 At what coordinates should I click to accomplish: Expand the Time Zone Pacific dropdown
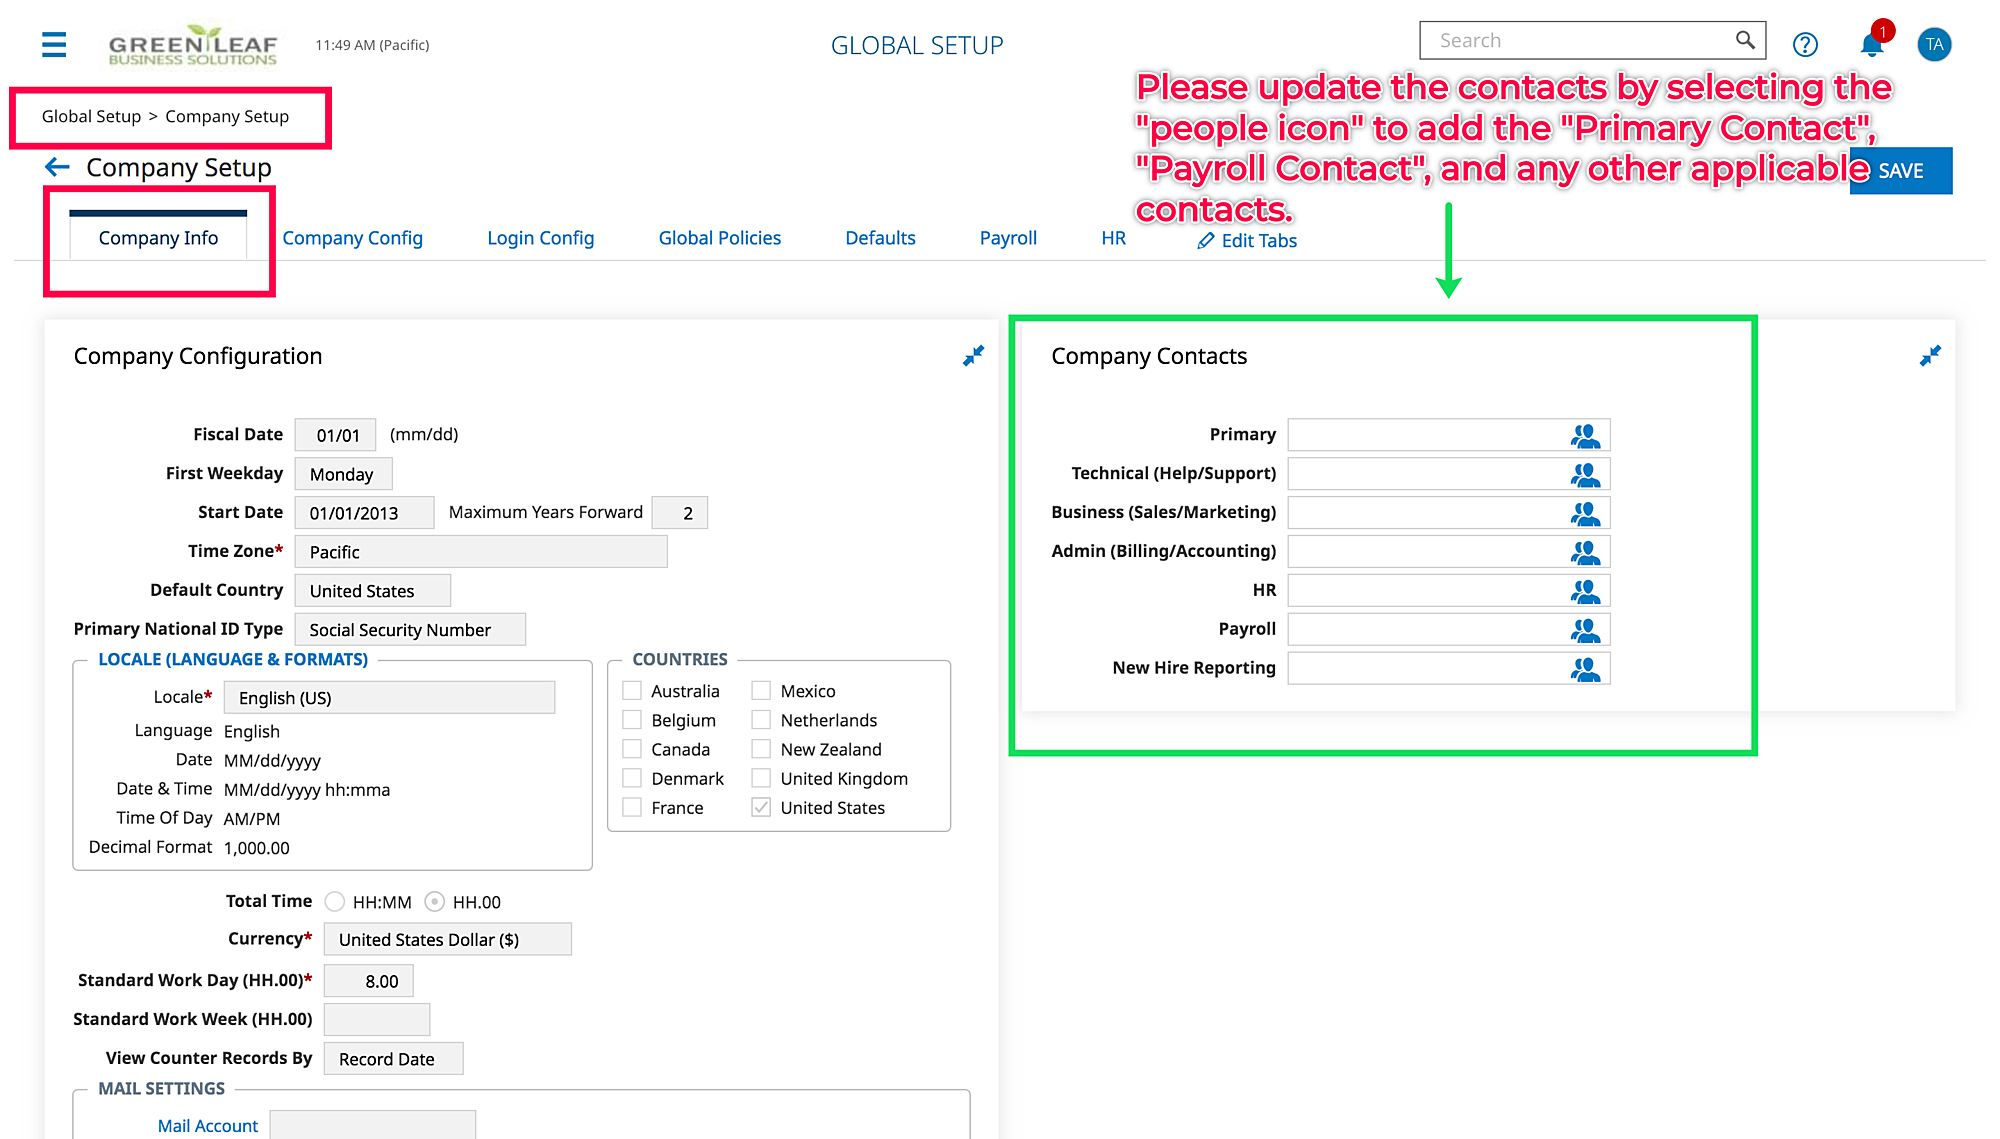(480, 552)
